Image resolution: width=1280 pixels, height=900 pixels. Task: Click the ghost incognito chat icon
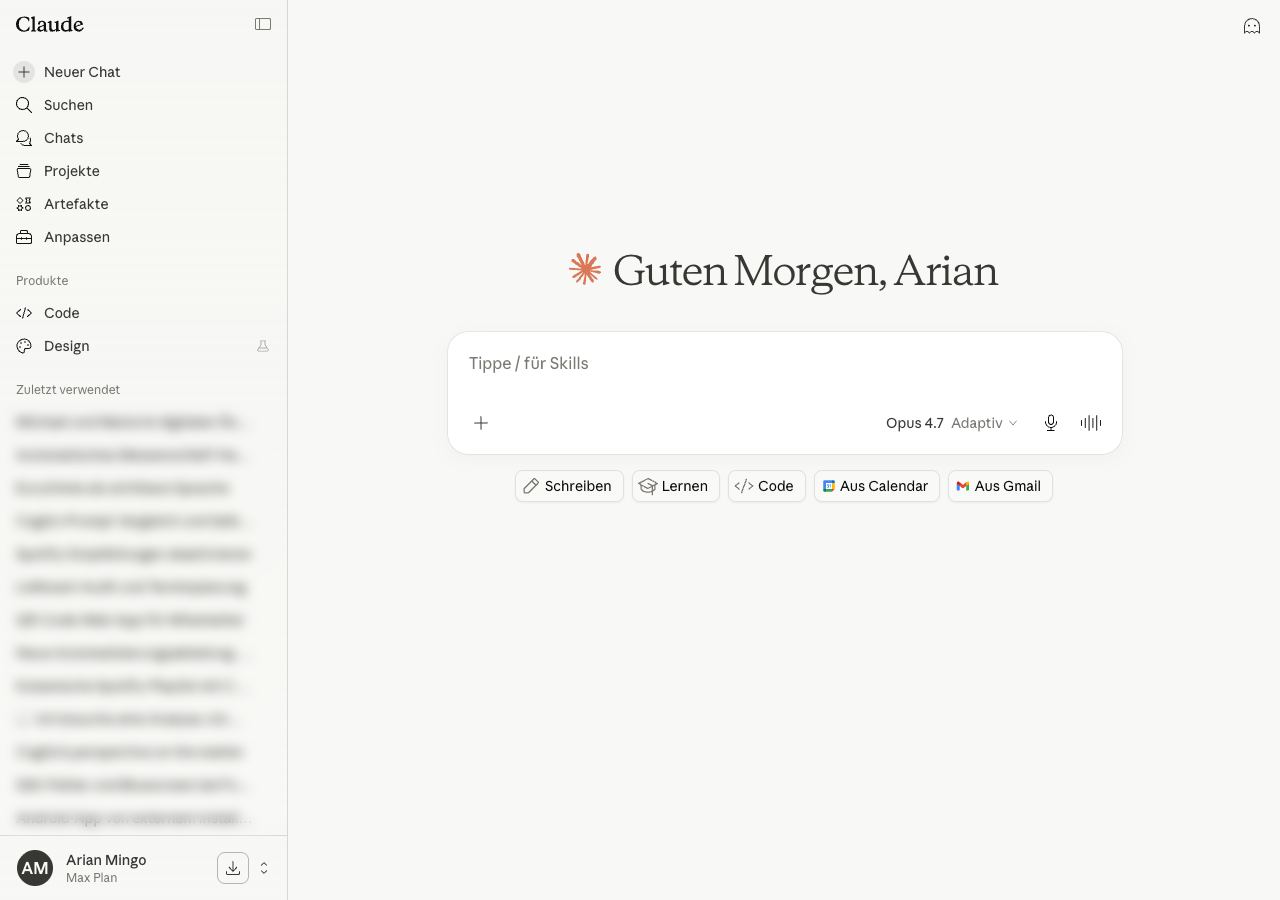[x=1252, y=26]
